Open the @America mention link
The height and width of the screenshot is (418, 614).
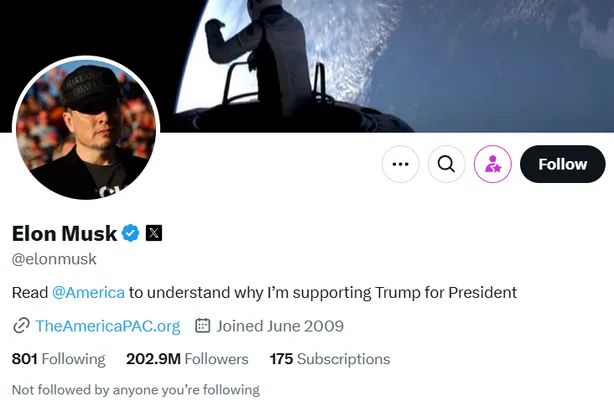[x=88, y=292]
